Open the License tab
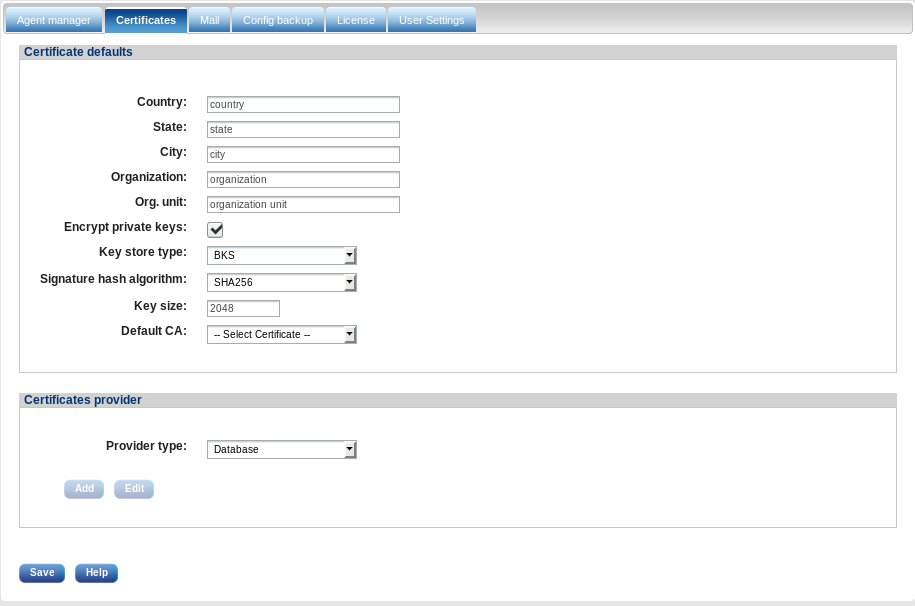Viewport: 915px width, 606px height. tap(356, 20)
